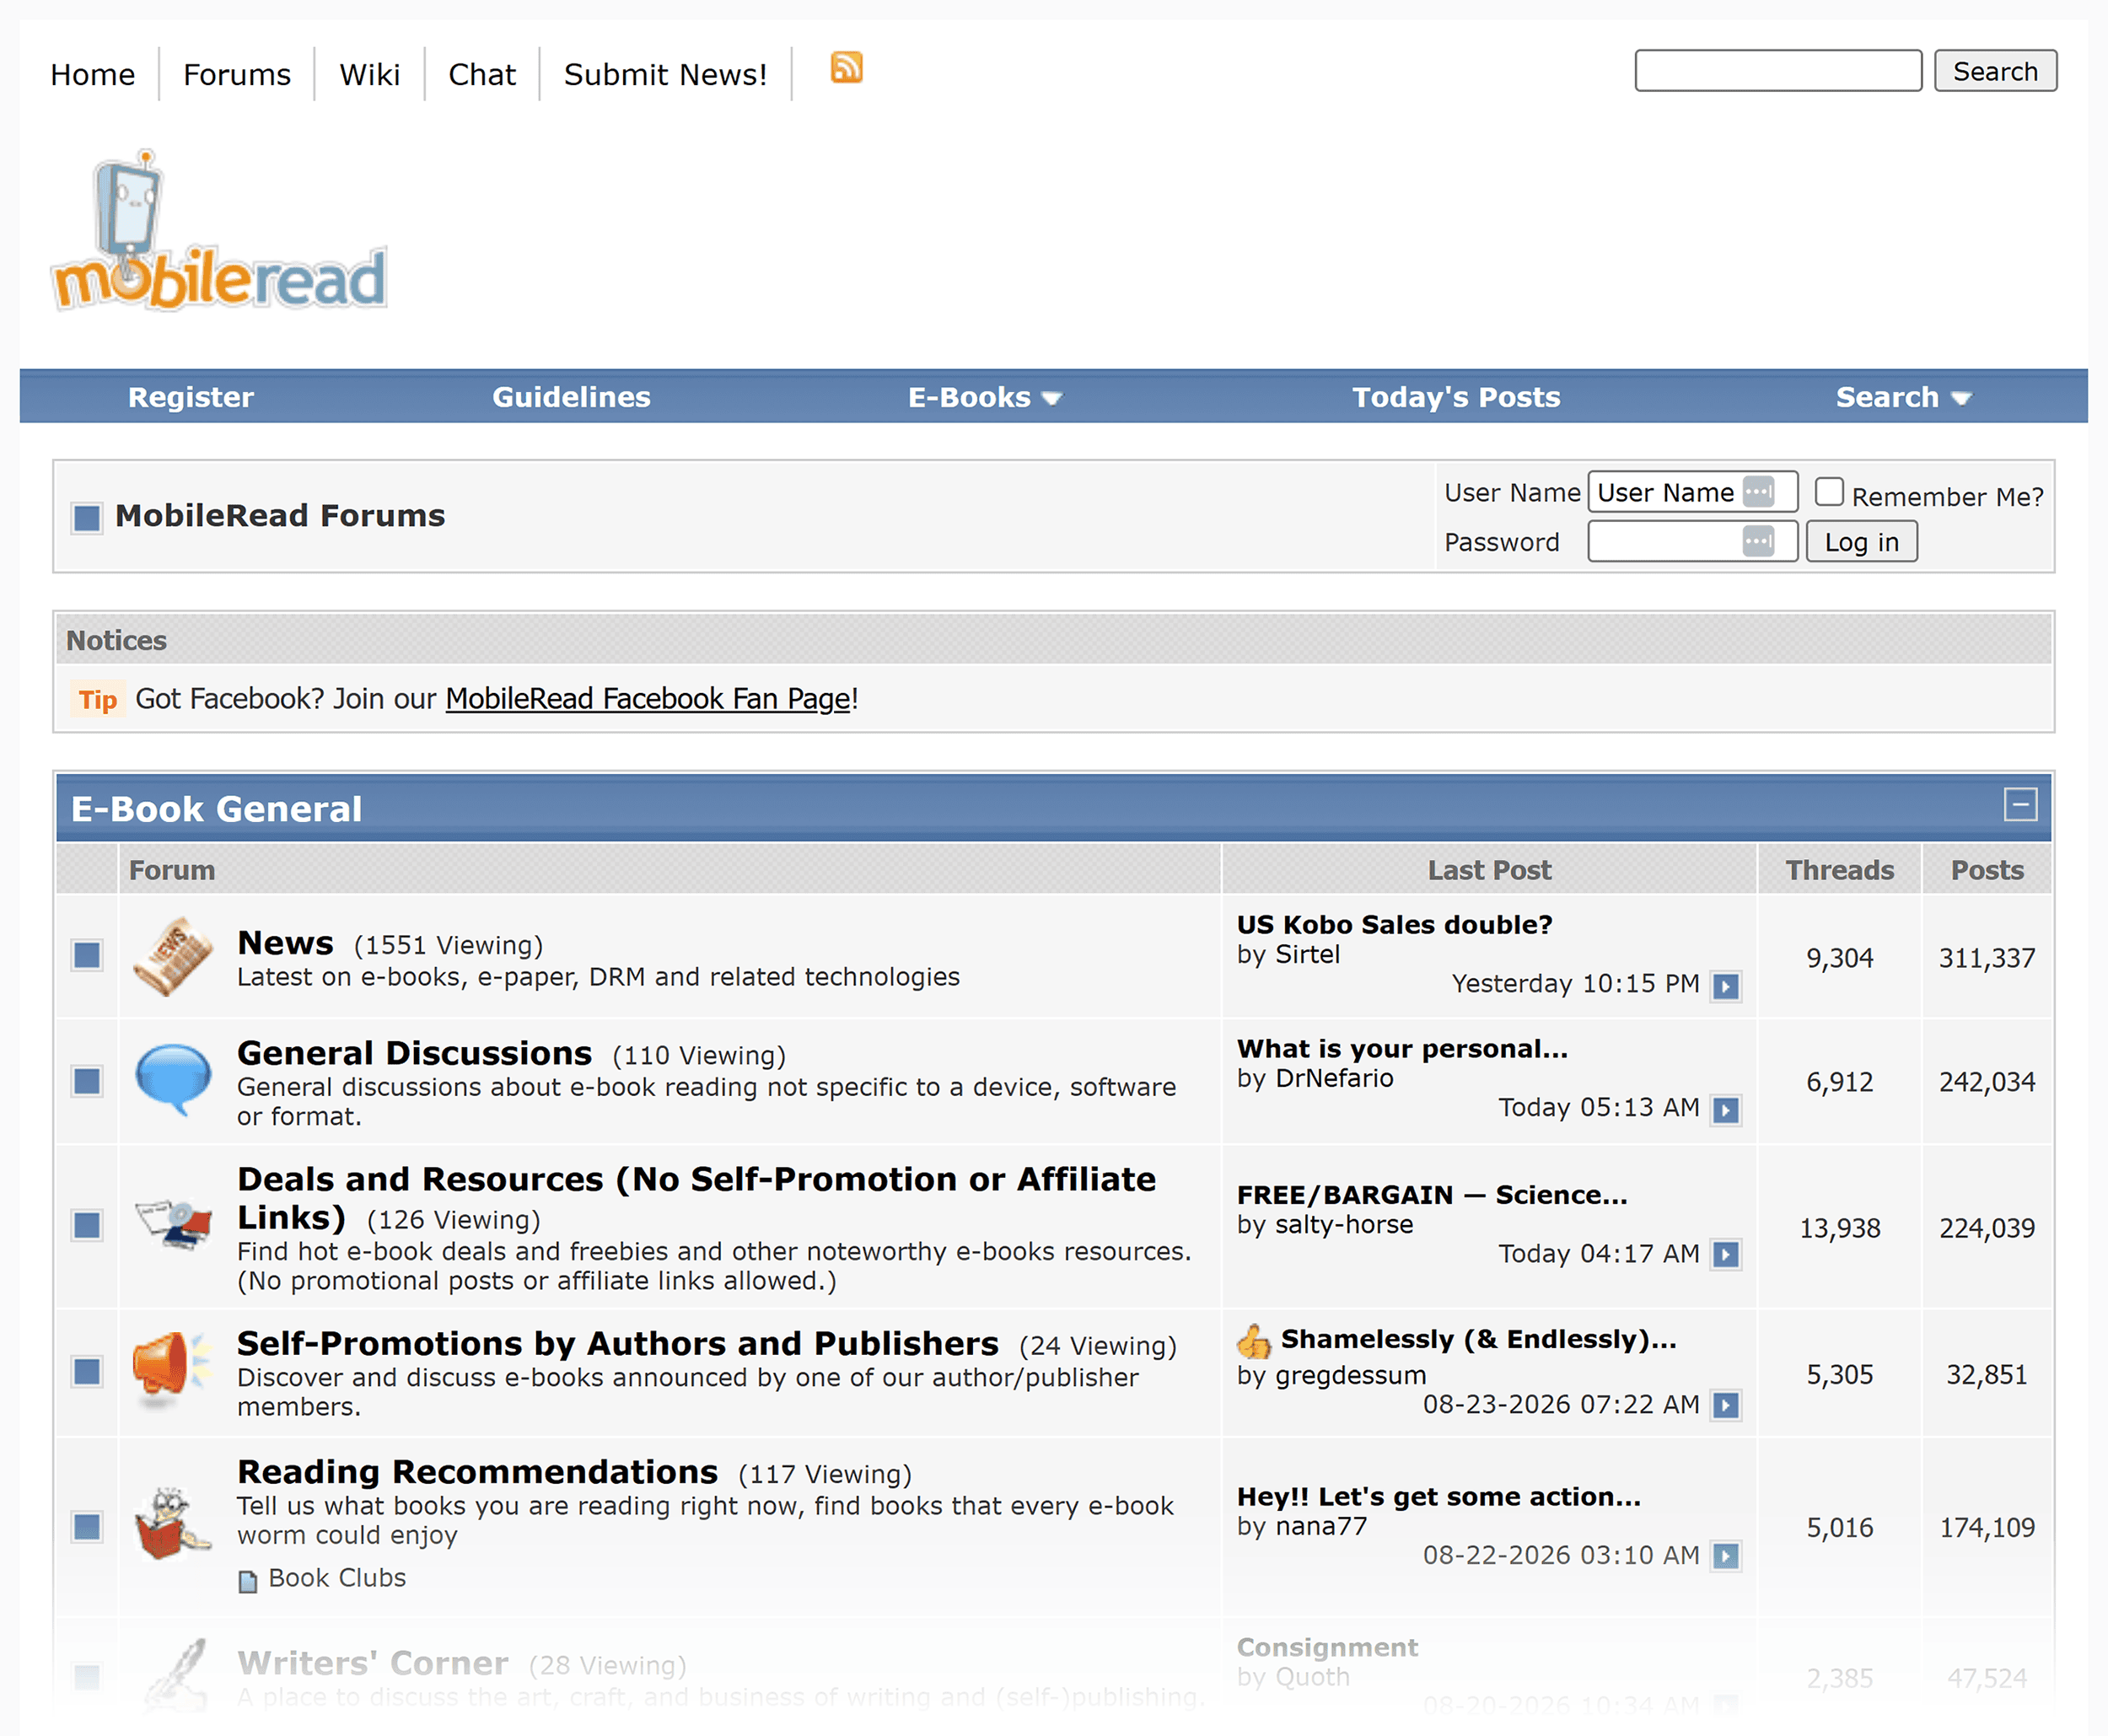Focus the User Name input field
The height and width of the screenshot is (1736, 2108).
coord(1693,492)
